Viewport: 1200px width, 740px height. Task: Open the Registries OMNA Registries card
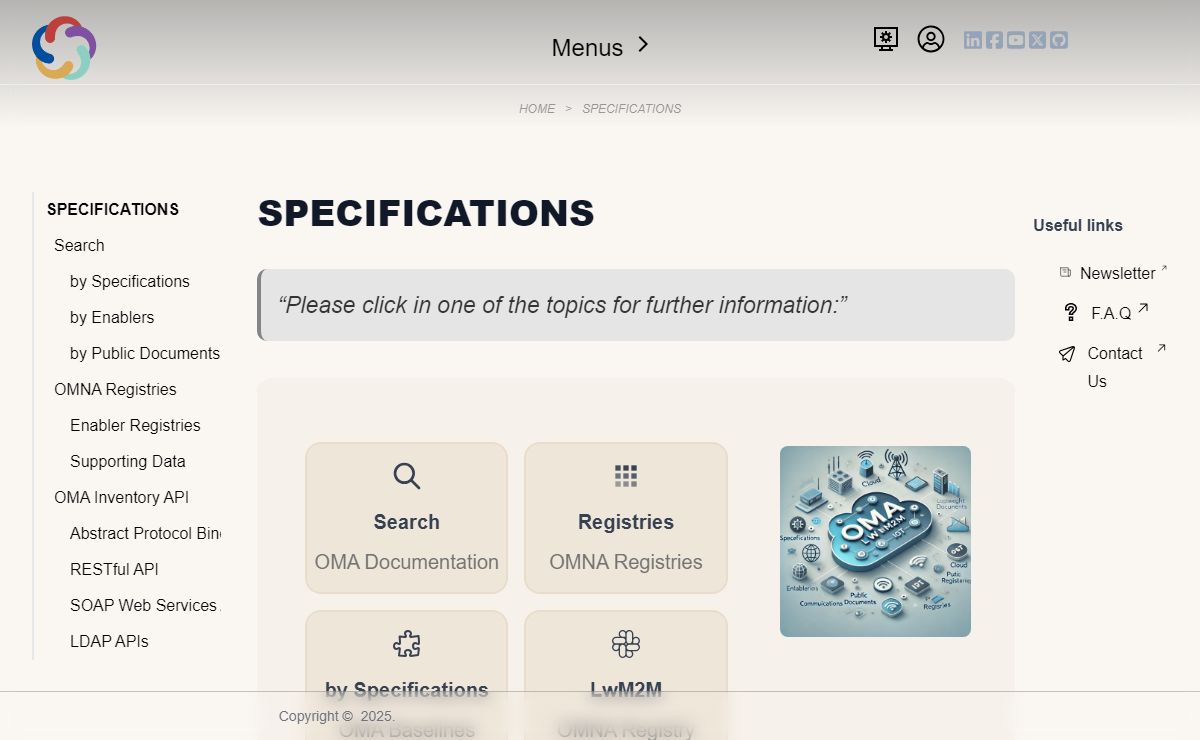(626, 518)
